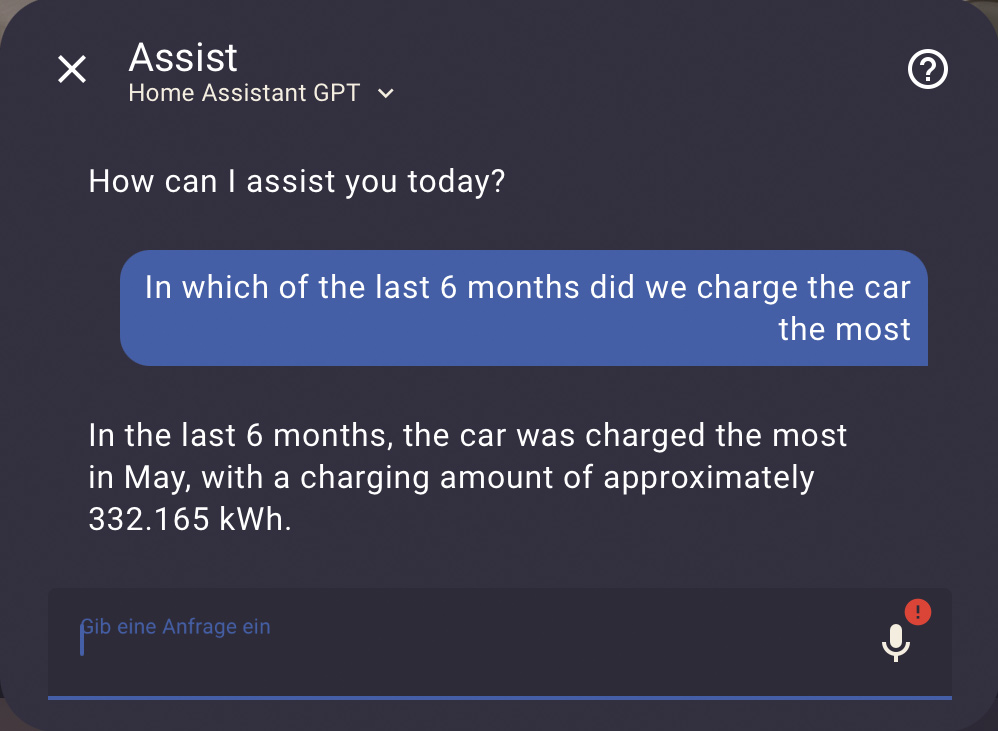Close the Assist dialog with the X
Screen dimensions: 998x731
point(72,69)
